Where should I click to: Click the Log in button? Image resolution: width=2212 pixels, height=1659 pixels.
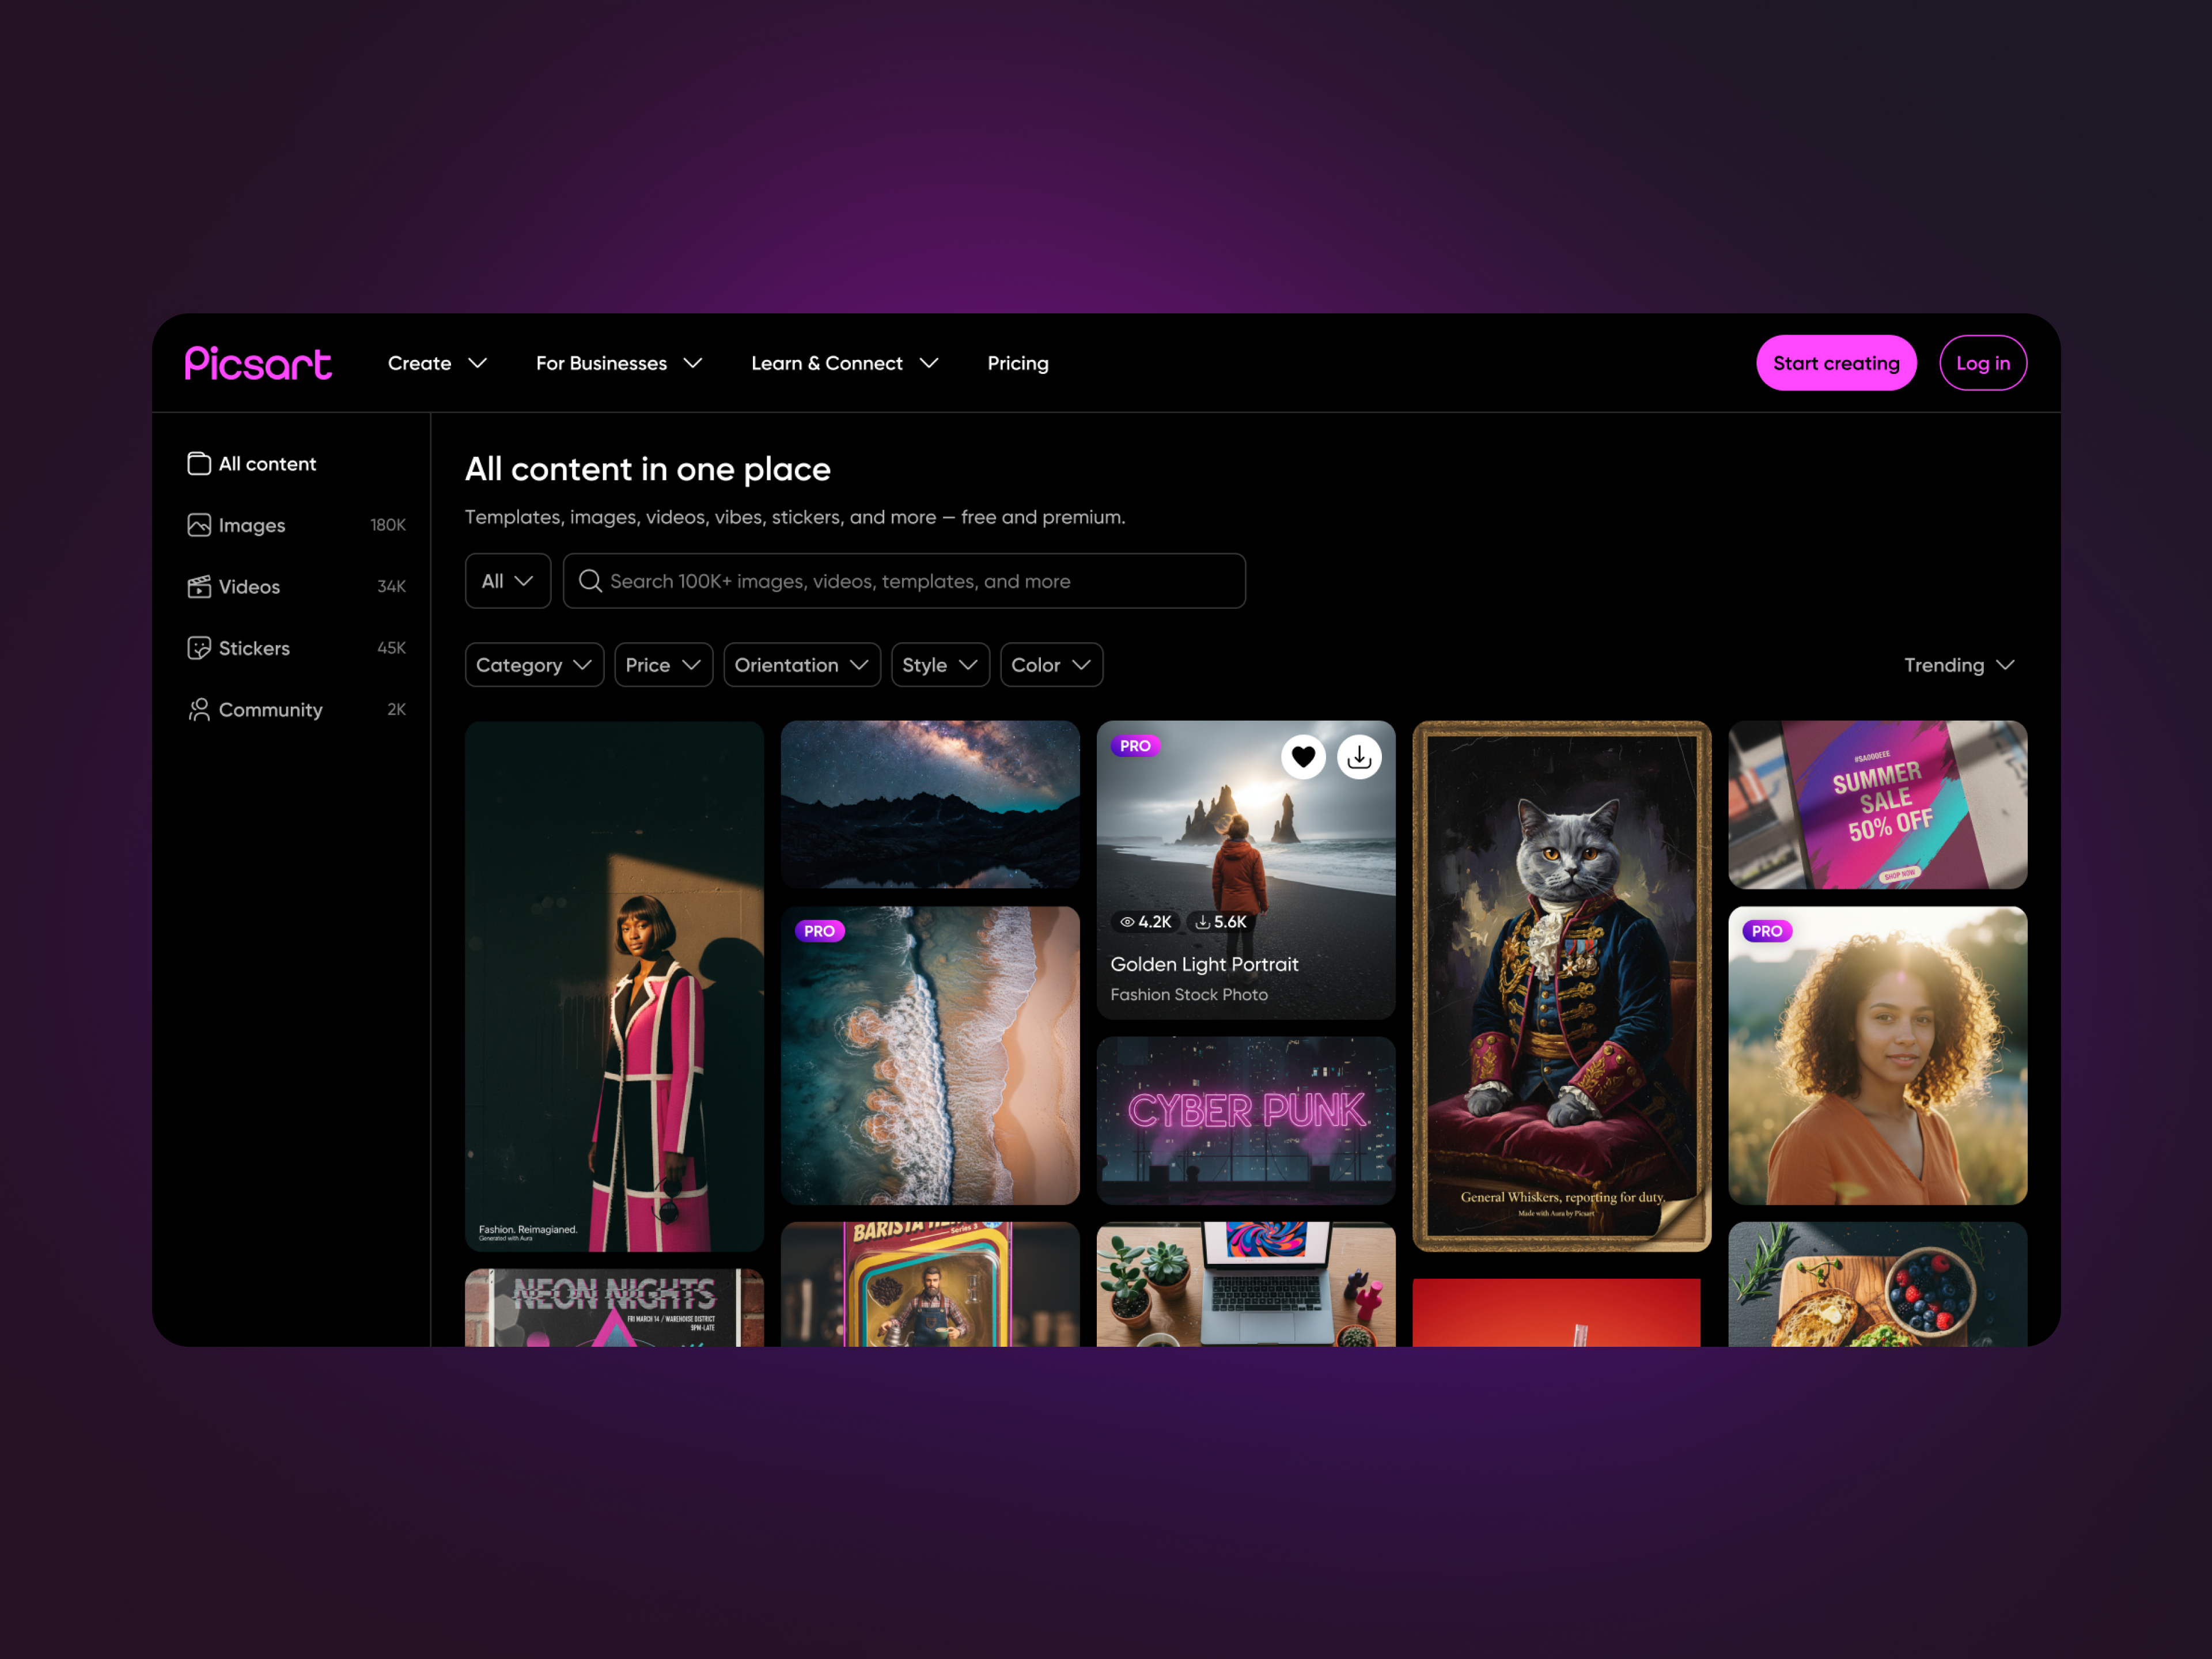coord(1983,363)
